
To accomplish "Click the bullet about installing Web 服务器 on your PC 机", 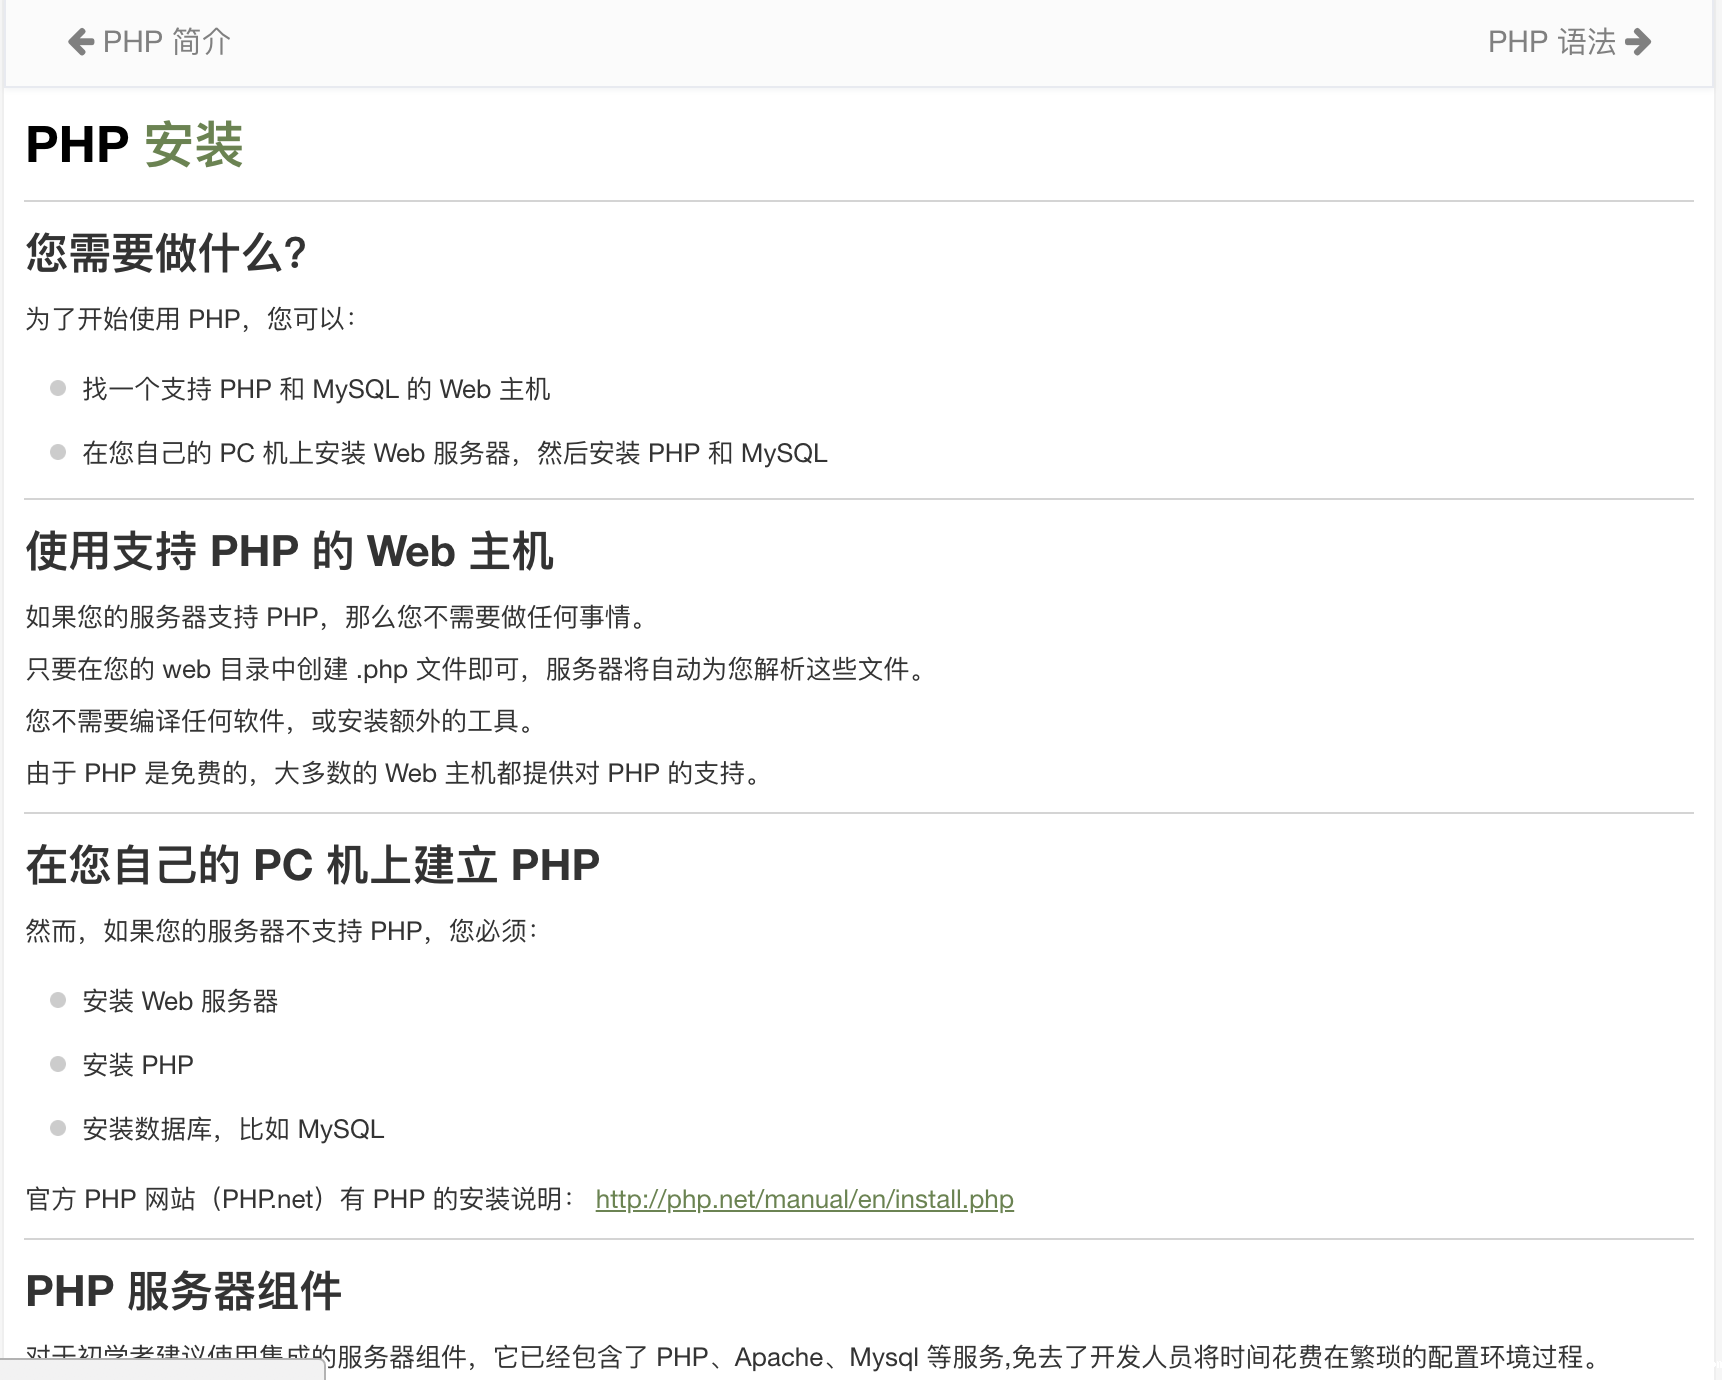I will pos(454,453).
